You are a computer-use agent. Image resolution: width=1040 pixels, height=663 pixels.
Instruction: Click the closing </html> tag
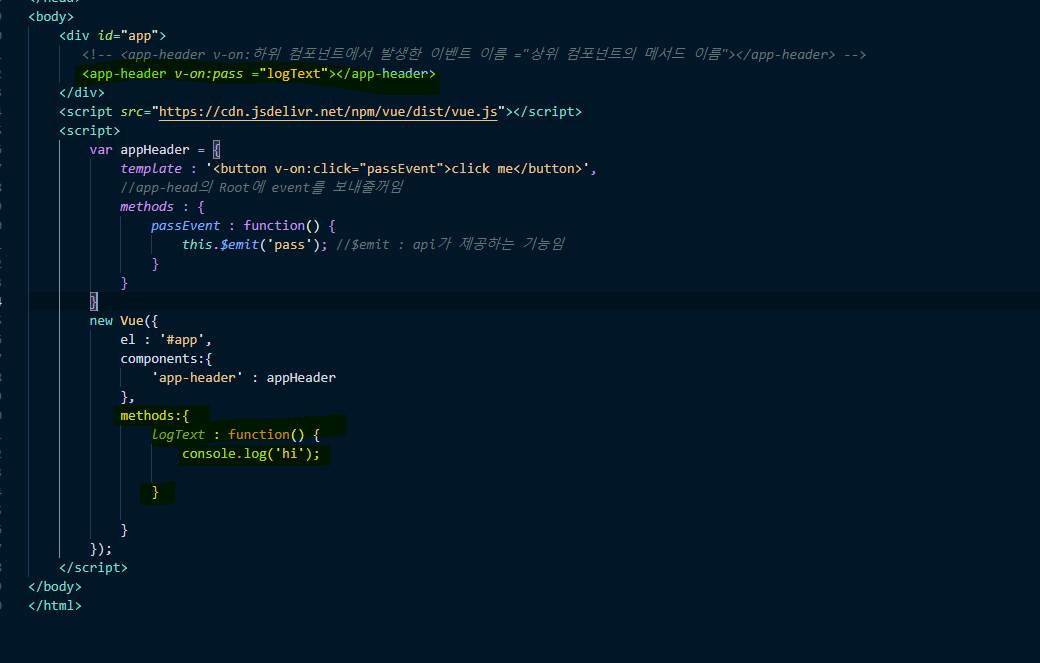55,605
